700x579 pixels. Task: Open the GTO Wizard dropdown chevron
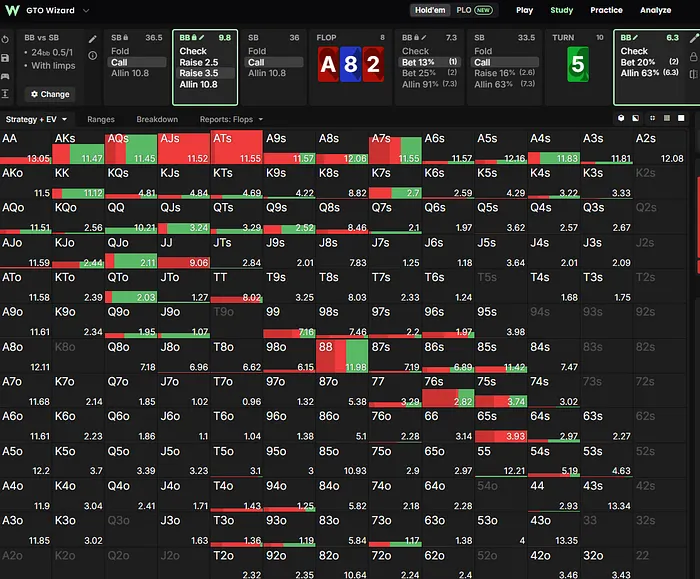(x=86, y=10)
